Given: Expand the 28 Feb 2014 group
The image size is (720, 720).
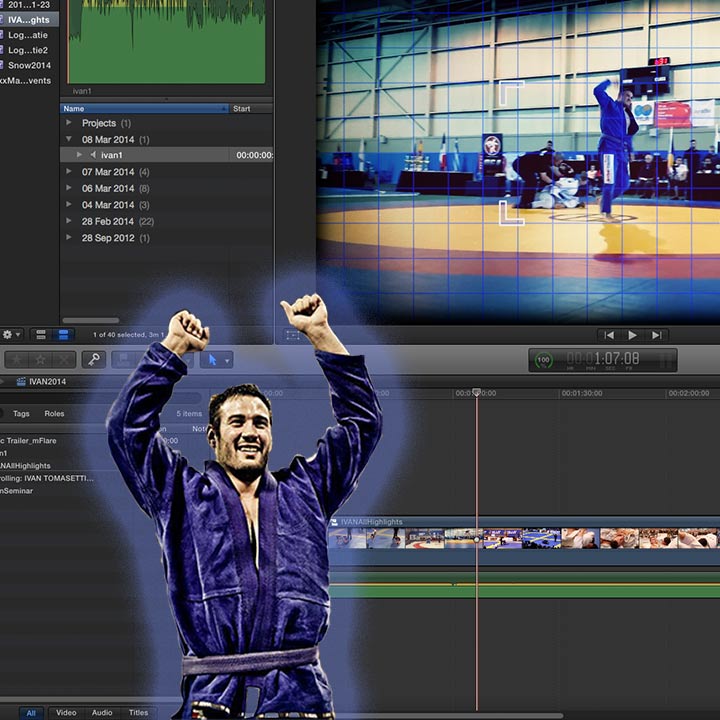Looking at the screenshot, I should tap(69, 221).
